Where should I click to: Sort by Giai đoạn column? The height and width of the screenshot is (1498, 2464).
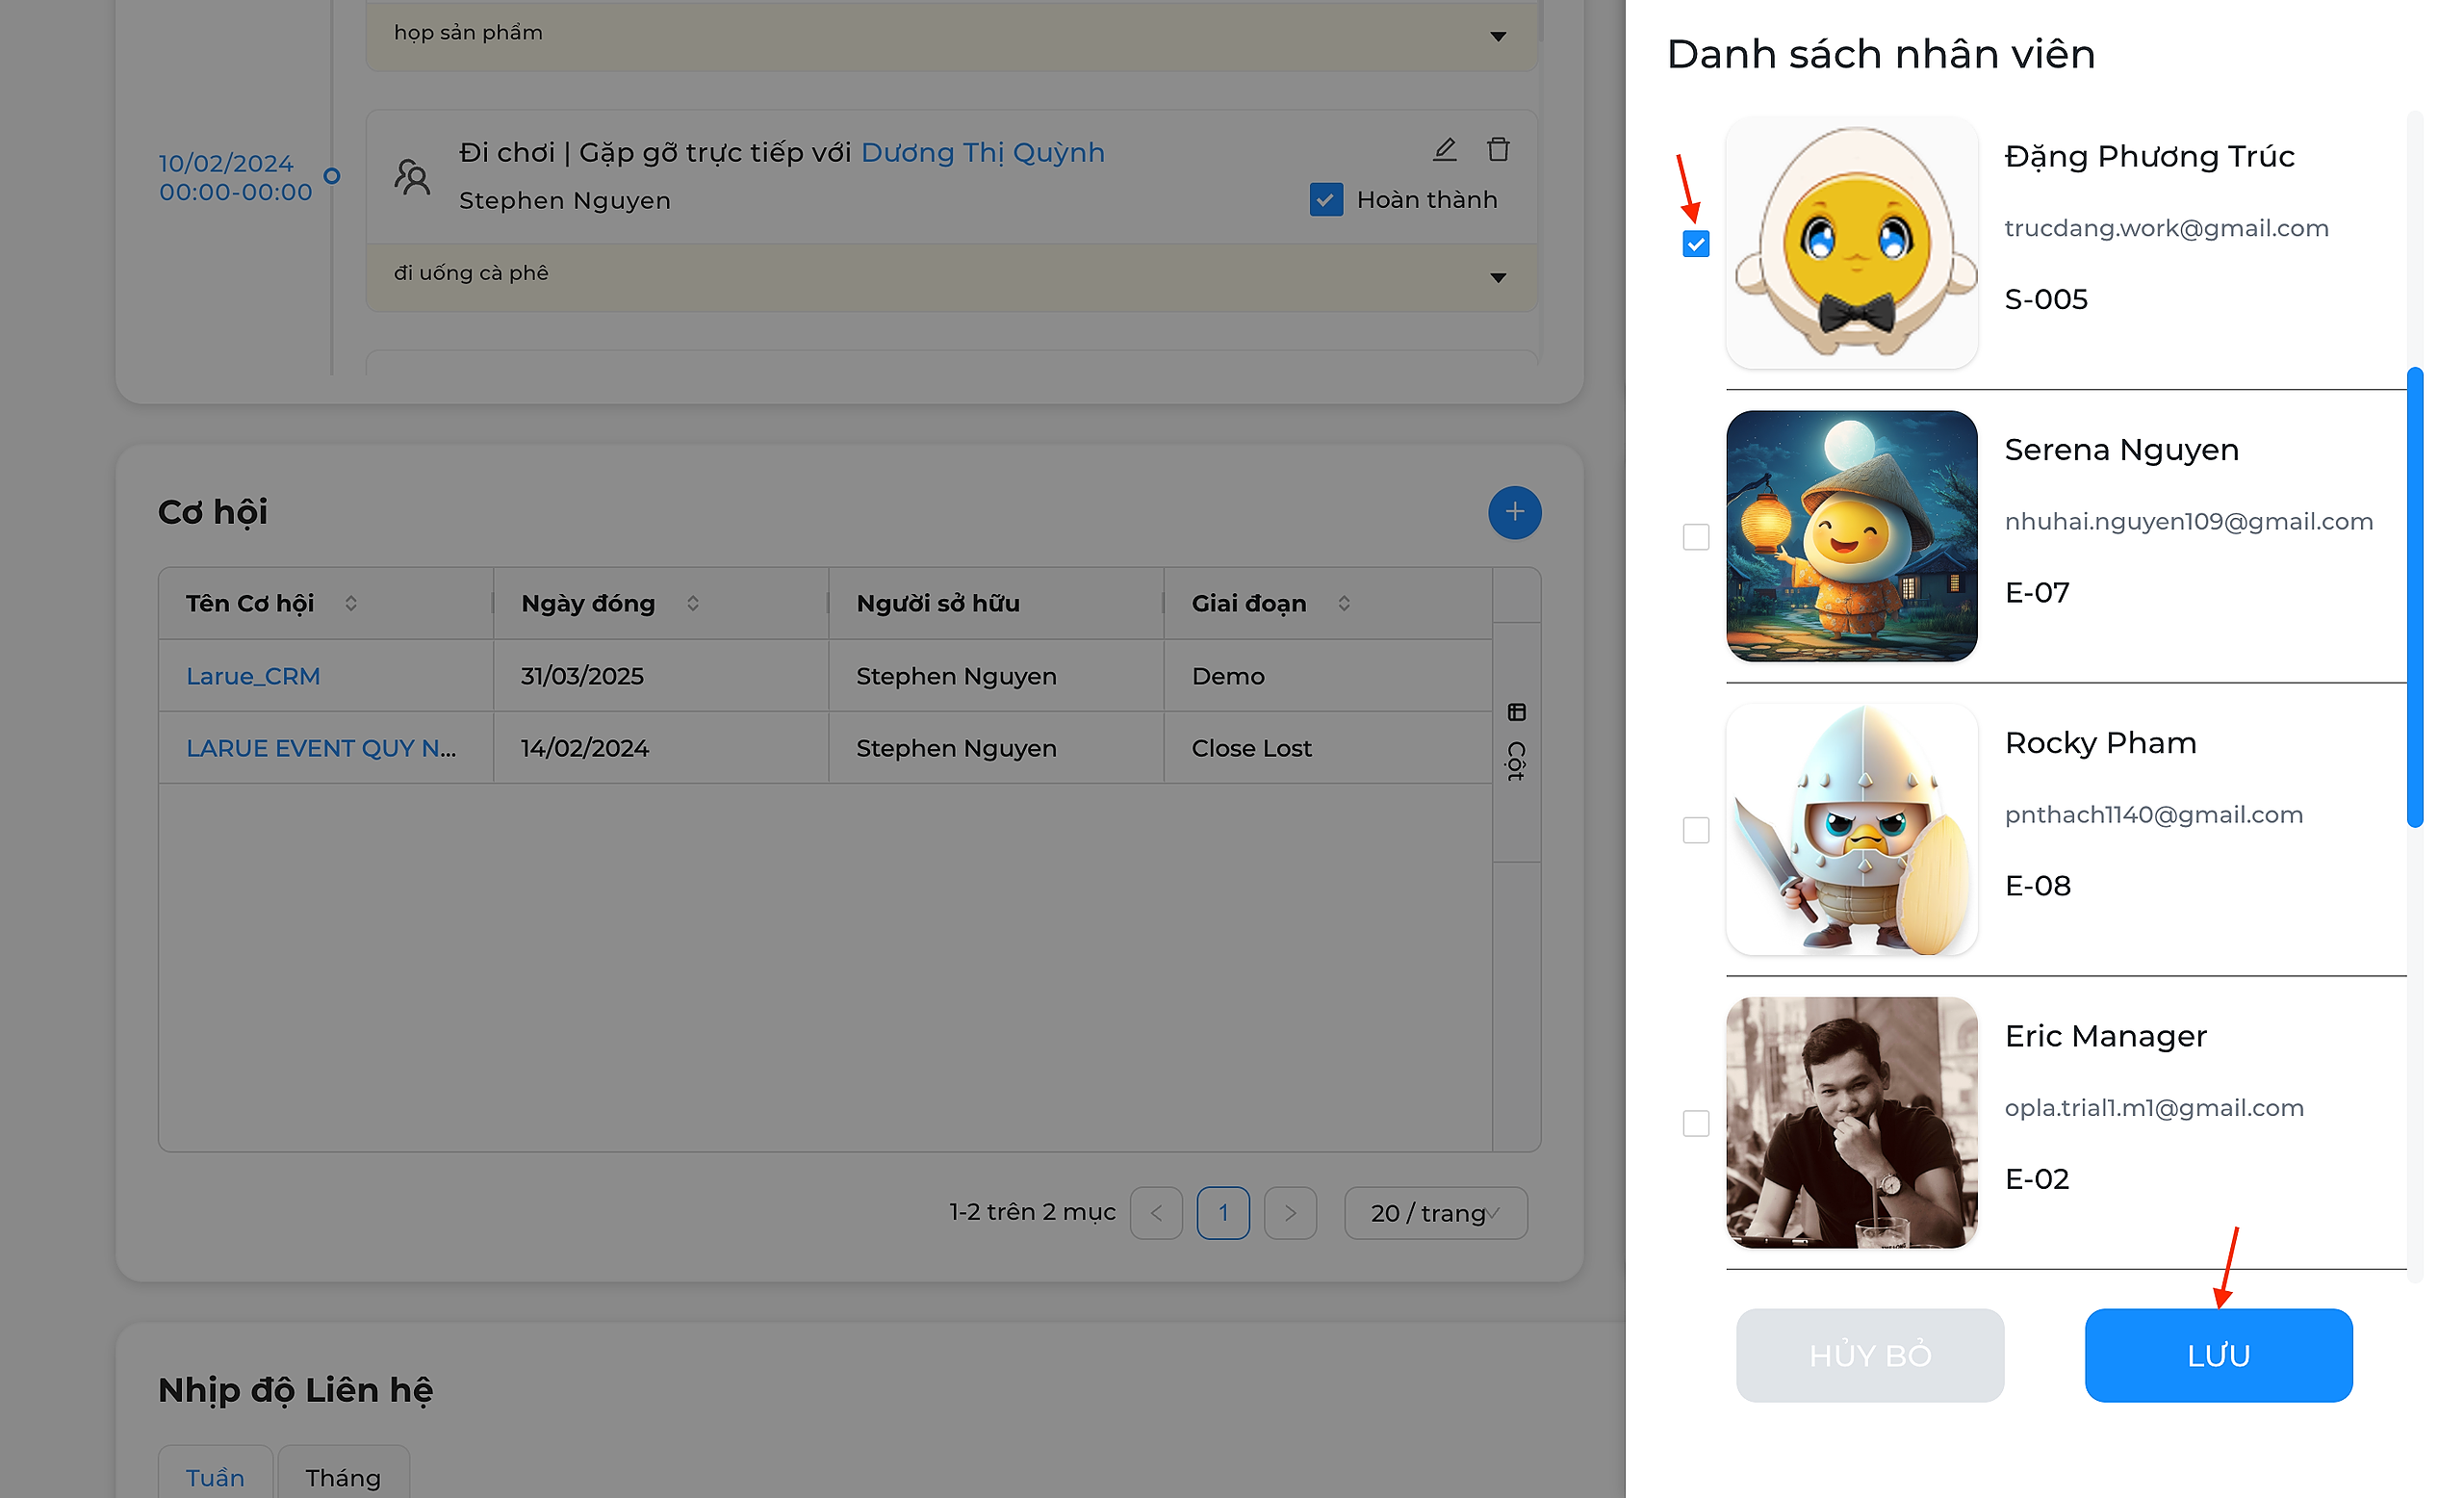point(1344,603)
